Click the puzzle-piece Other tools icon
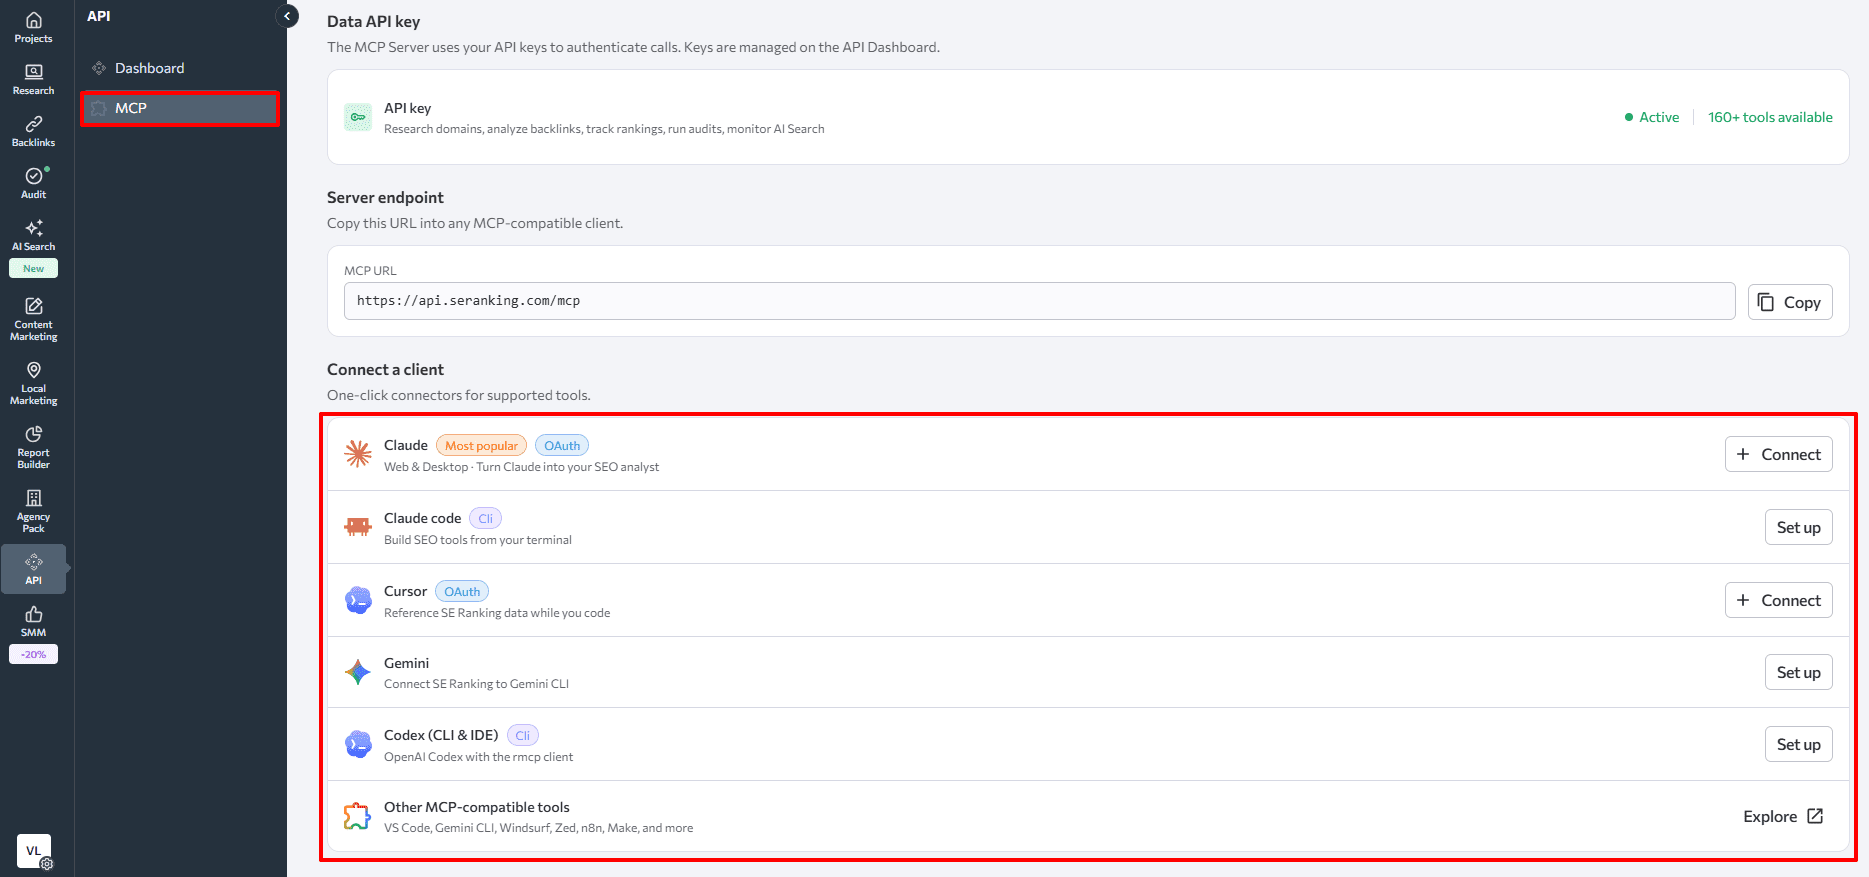Screen dimensions: 1869x877 click(358, 816)
